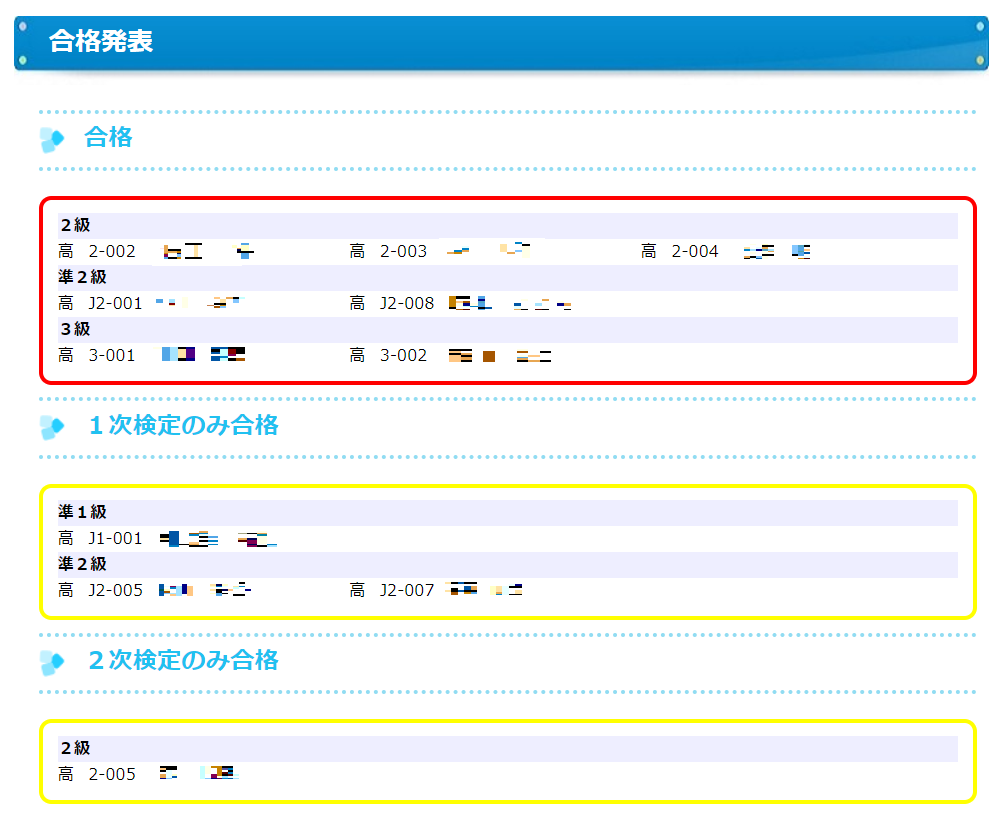Image resolution: width=1002 pixels, height=813 pixels.
Task: Select the 2次検定のみ合格 section heading
Action: 183,660
